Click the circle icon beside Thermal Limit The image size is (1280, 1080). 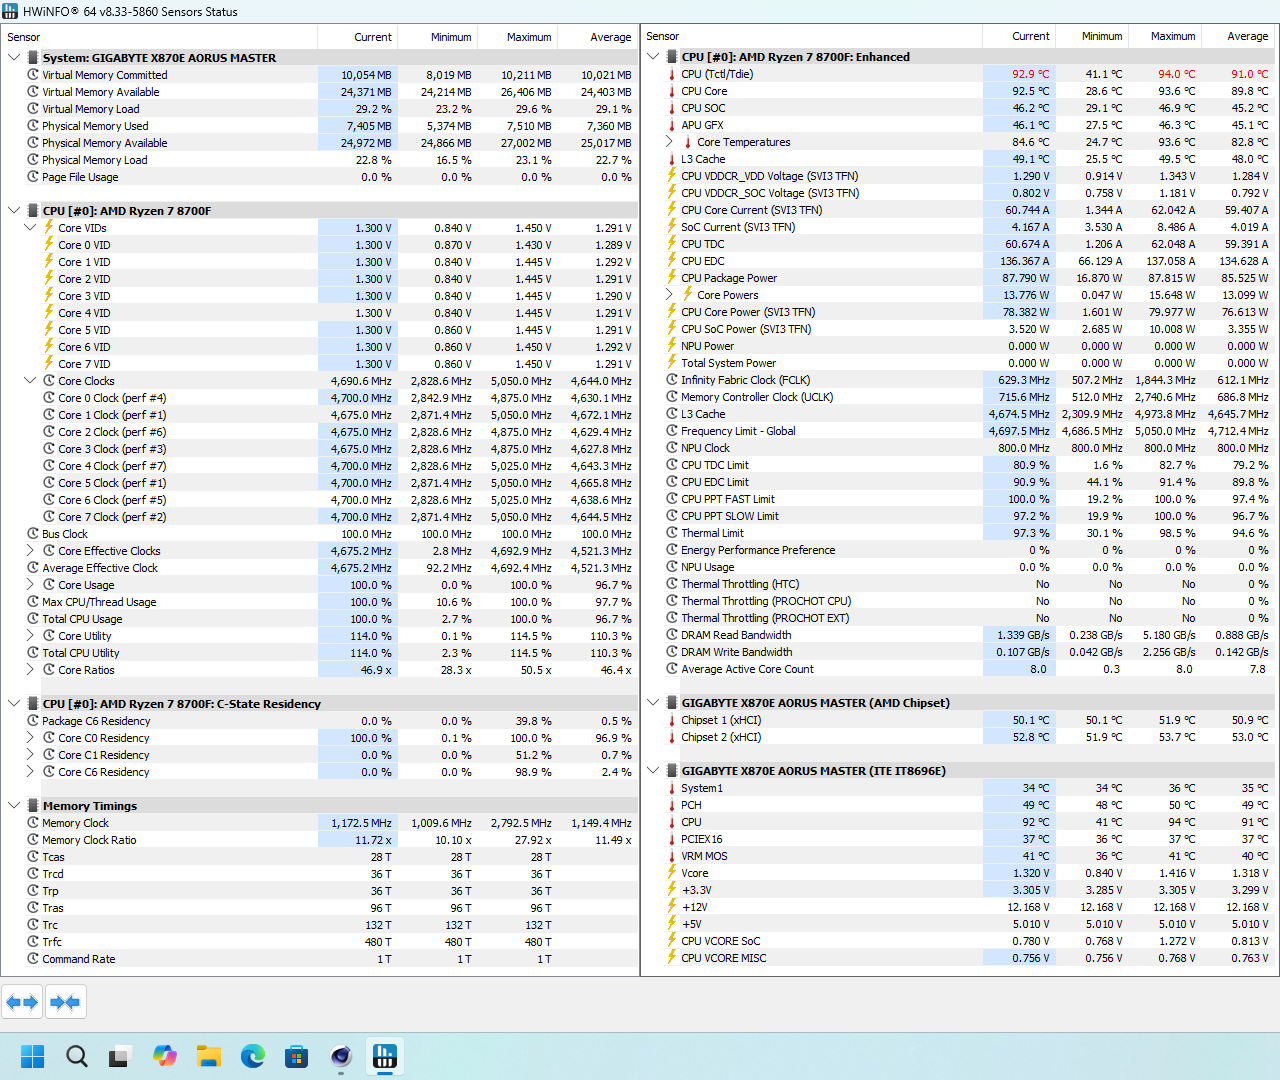672,533
